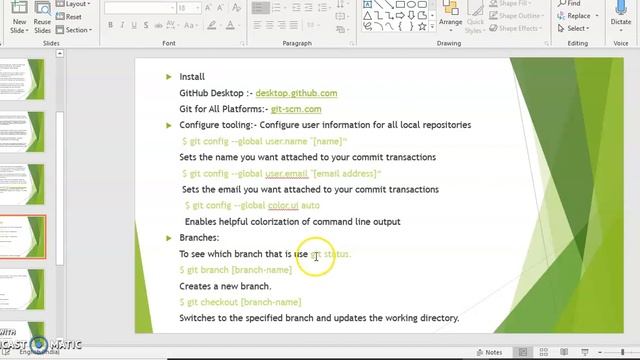Start Slide Show from status bar
The height and width of the screenshot is (360, 640).
click(585, 352)
